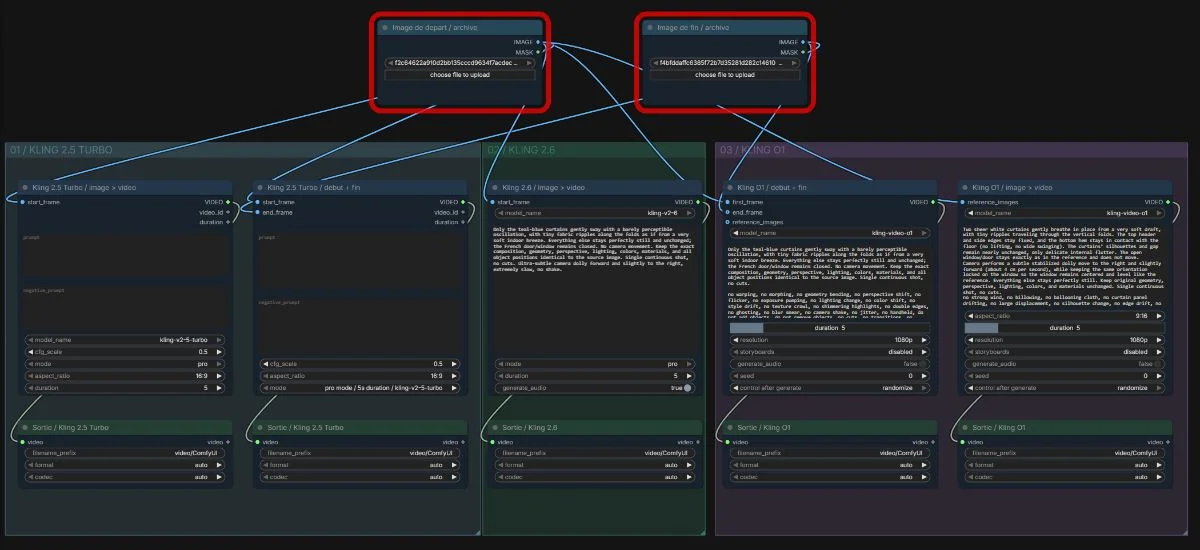The width and height of the screenshot is (1200, 550).
Task: Click the MASK output socket on Image de fin node
Action: click(804, 52)
